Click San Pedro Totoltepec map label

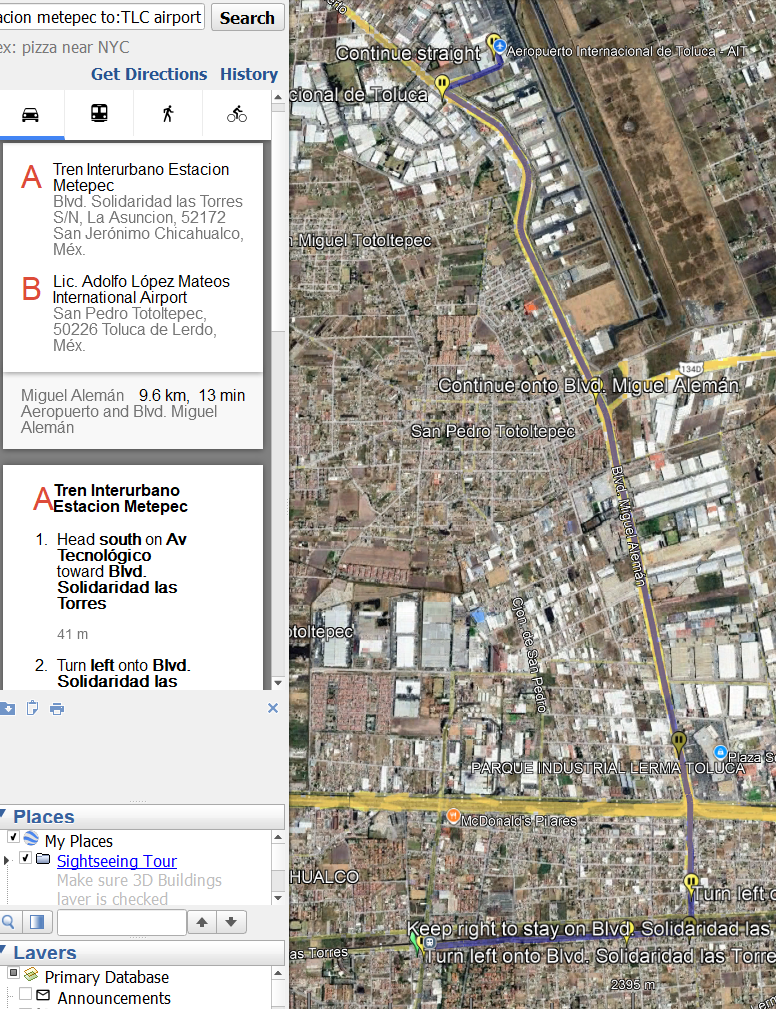(493, 431)
